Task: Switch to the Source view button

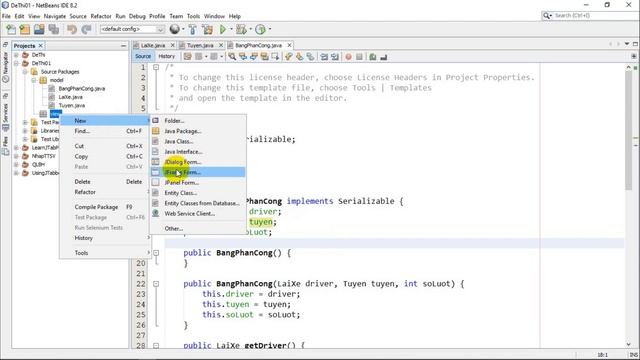Action: 143,56
